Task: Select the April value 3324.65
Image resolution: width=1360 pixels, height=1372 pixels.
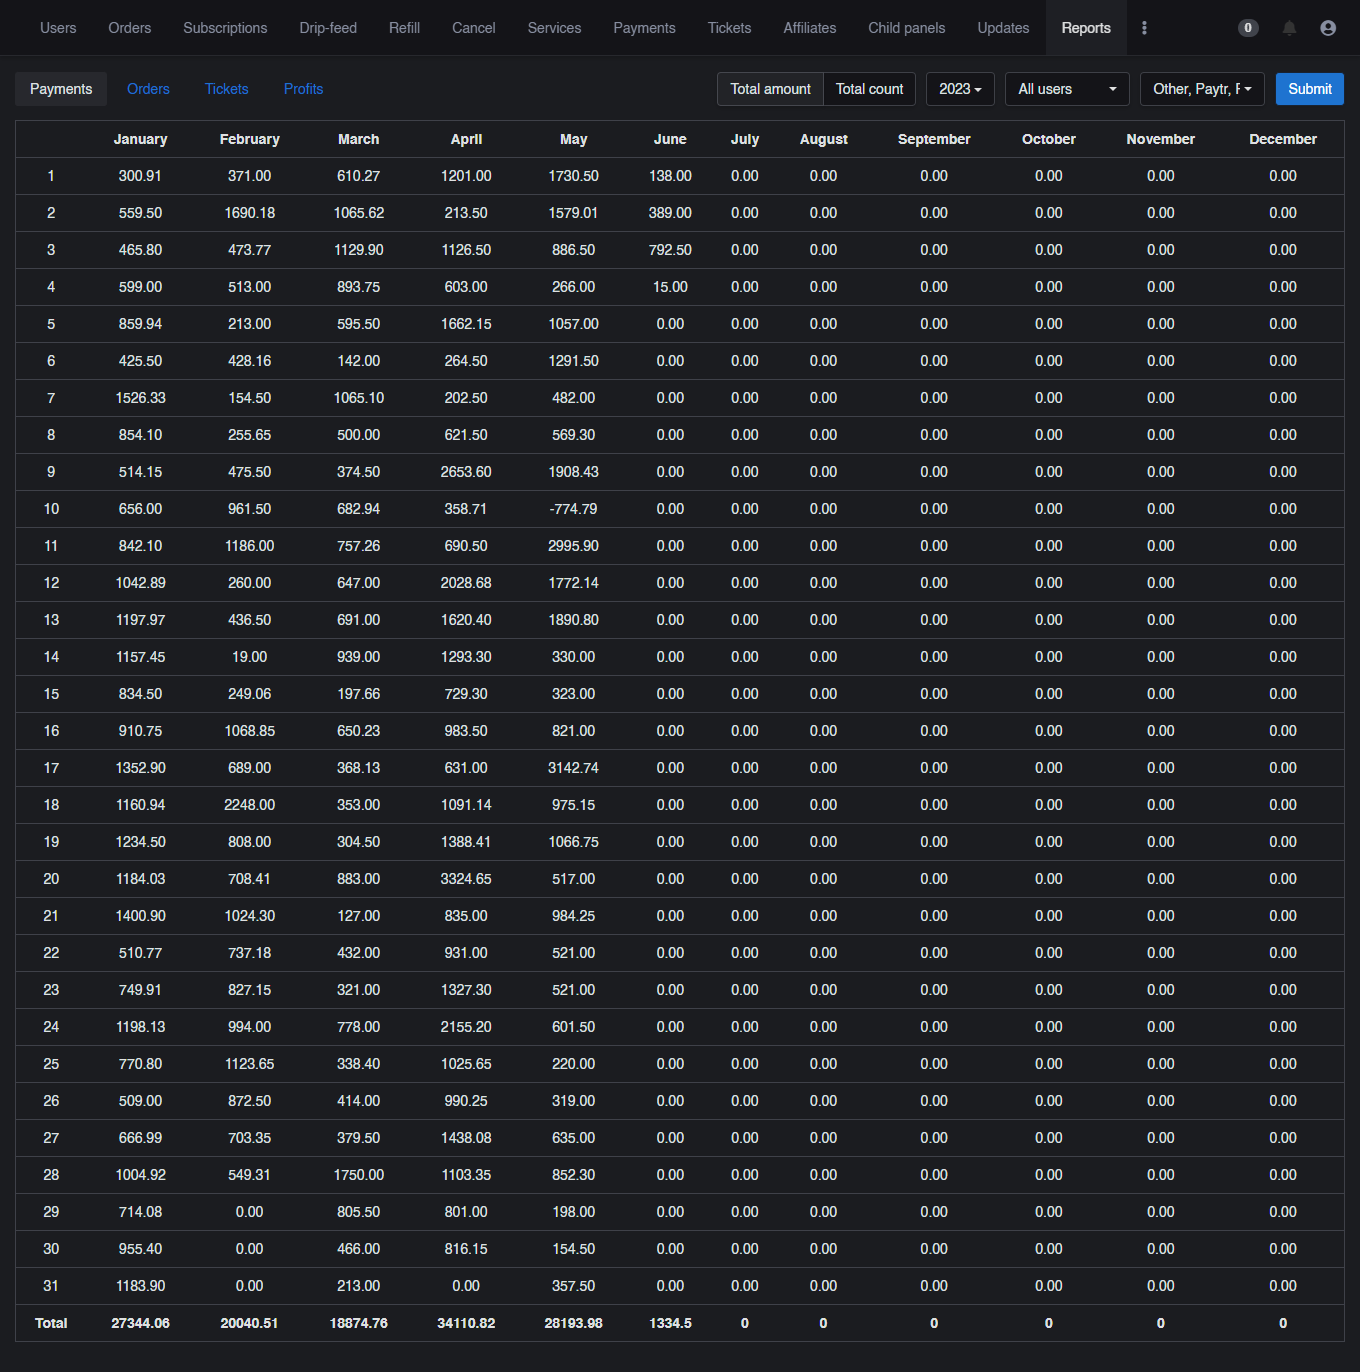Action: pos(466,879)
